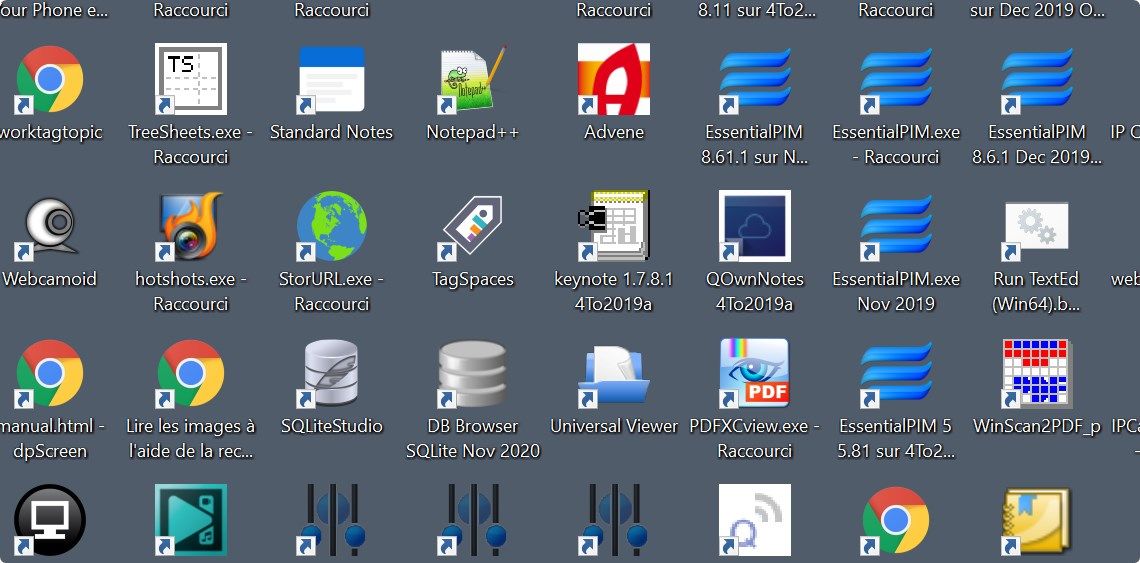
Task: Open keynote 1.7.8.1 4To2019a icon
Action: (x=614, y=226)
